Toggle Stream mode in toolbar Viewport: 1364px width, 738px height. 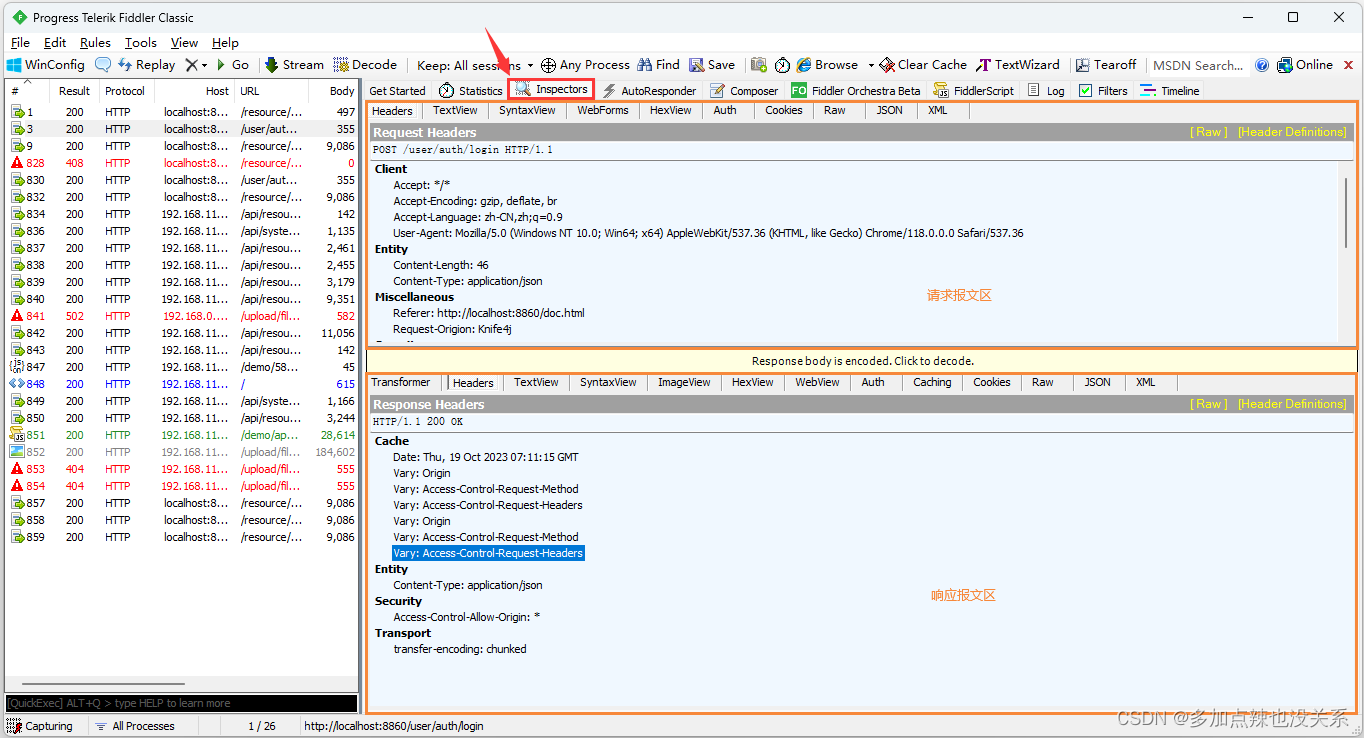[294, 65]
